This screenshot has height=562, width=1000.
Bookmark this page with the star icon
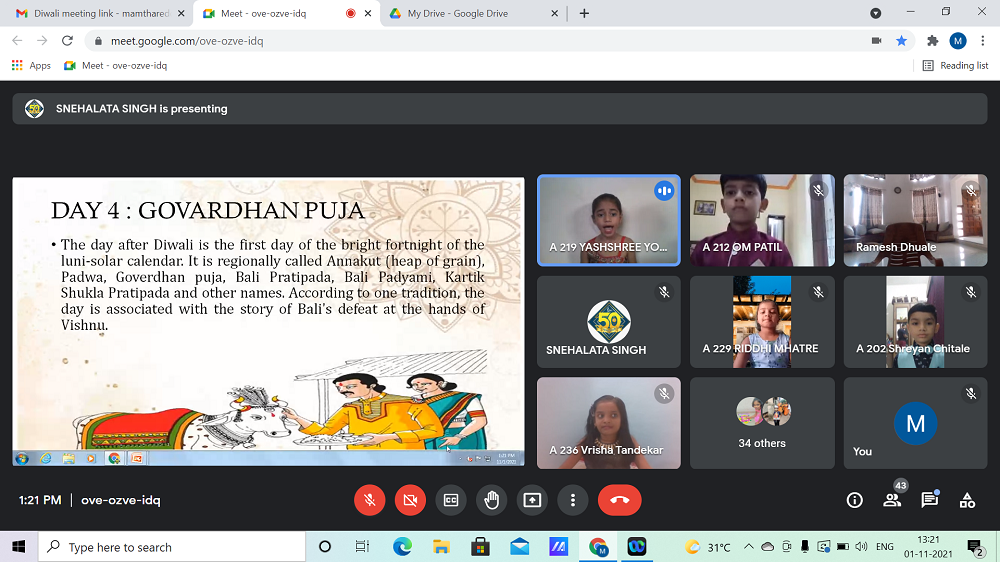tap(901, 41)
